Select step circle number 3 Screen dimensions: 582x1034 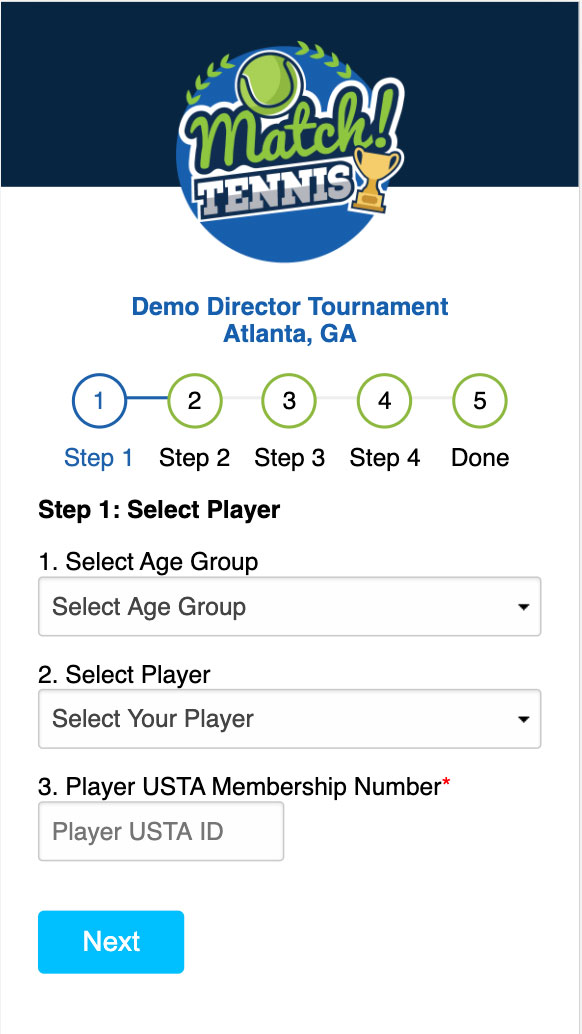(x=289, y=400)
